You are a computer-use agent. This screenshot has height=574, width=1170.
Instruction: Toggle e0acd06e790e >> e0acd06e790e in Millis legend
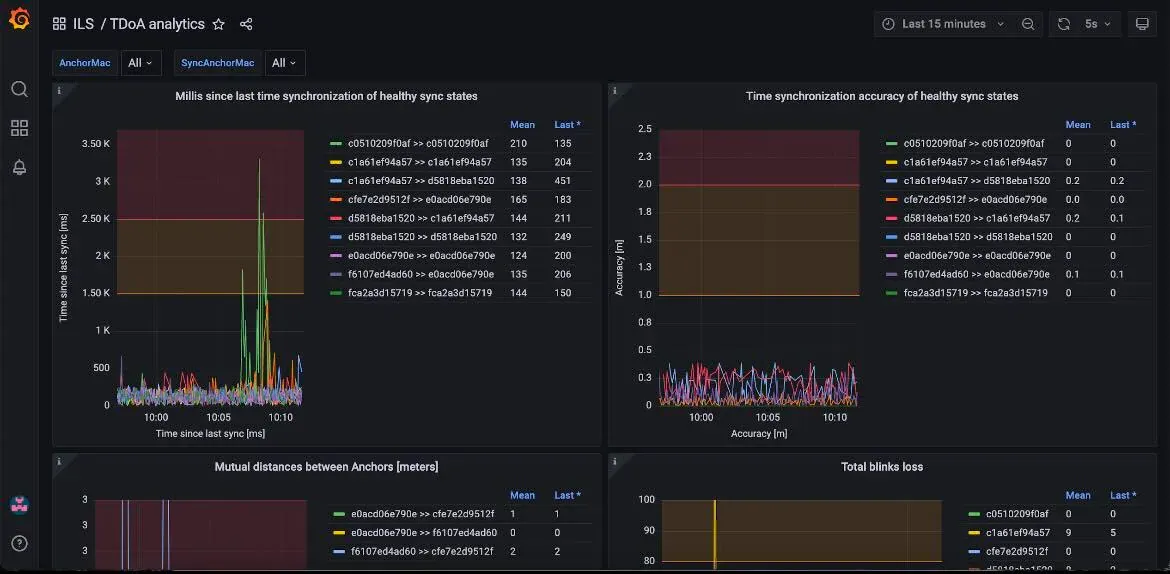tap(421, 255)
